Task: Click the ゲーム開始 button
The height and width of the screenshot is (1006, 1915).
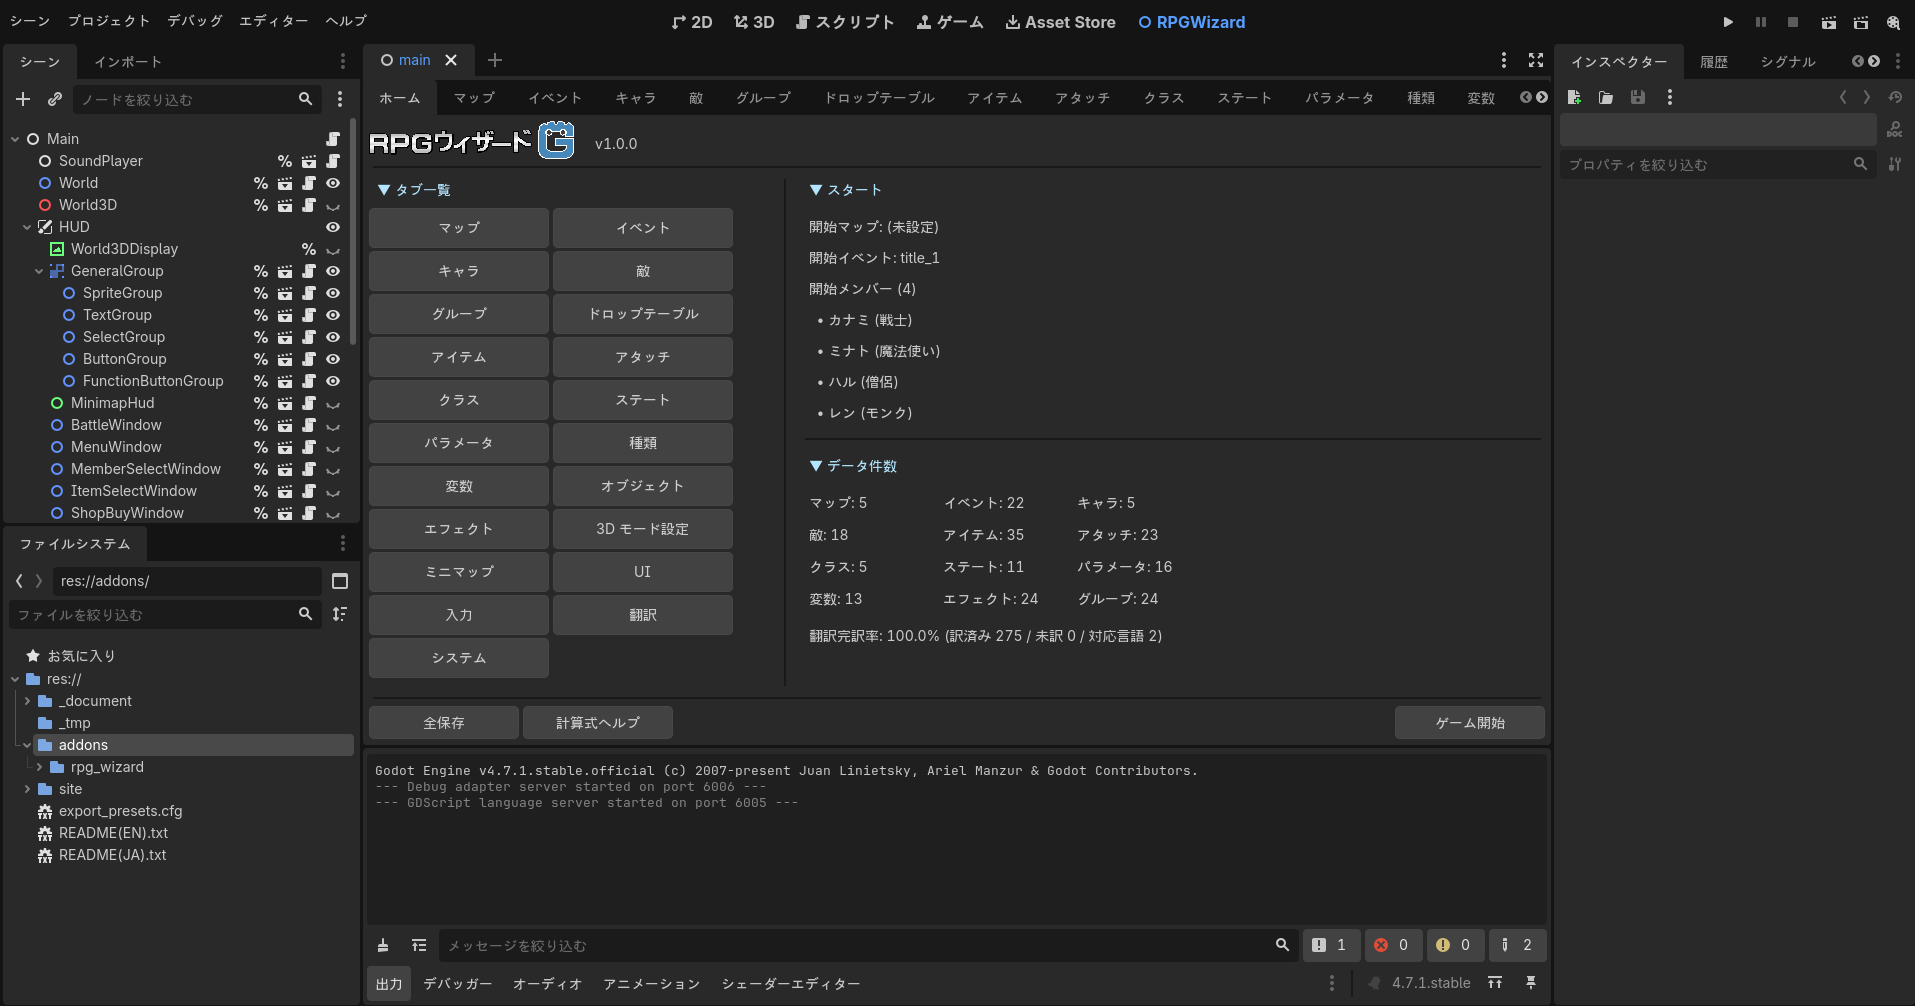Action: coord(1470,723)
